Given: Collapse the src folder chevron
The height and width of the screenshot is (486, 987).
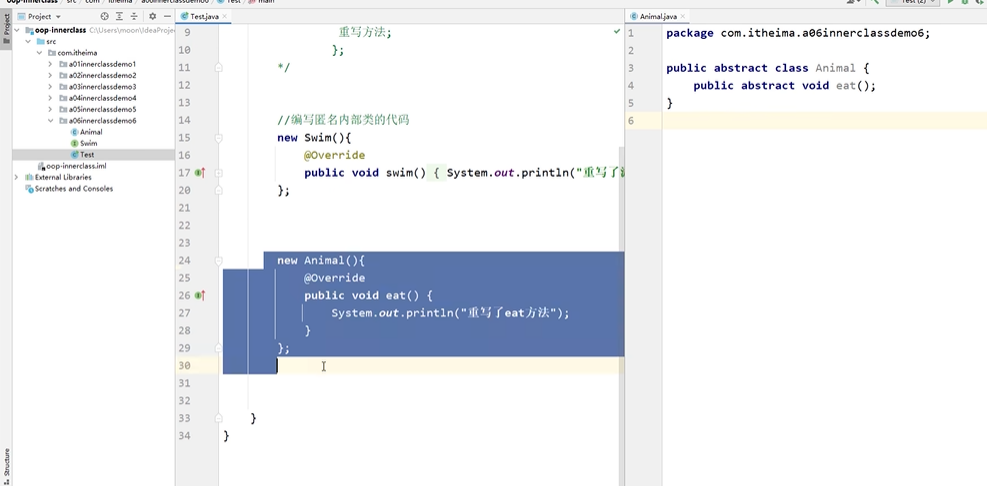Looking at the screenshot, I should click(28, 42).
